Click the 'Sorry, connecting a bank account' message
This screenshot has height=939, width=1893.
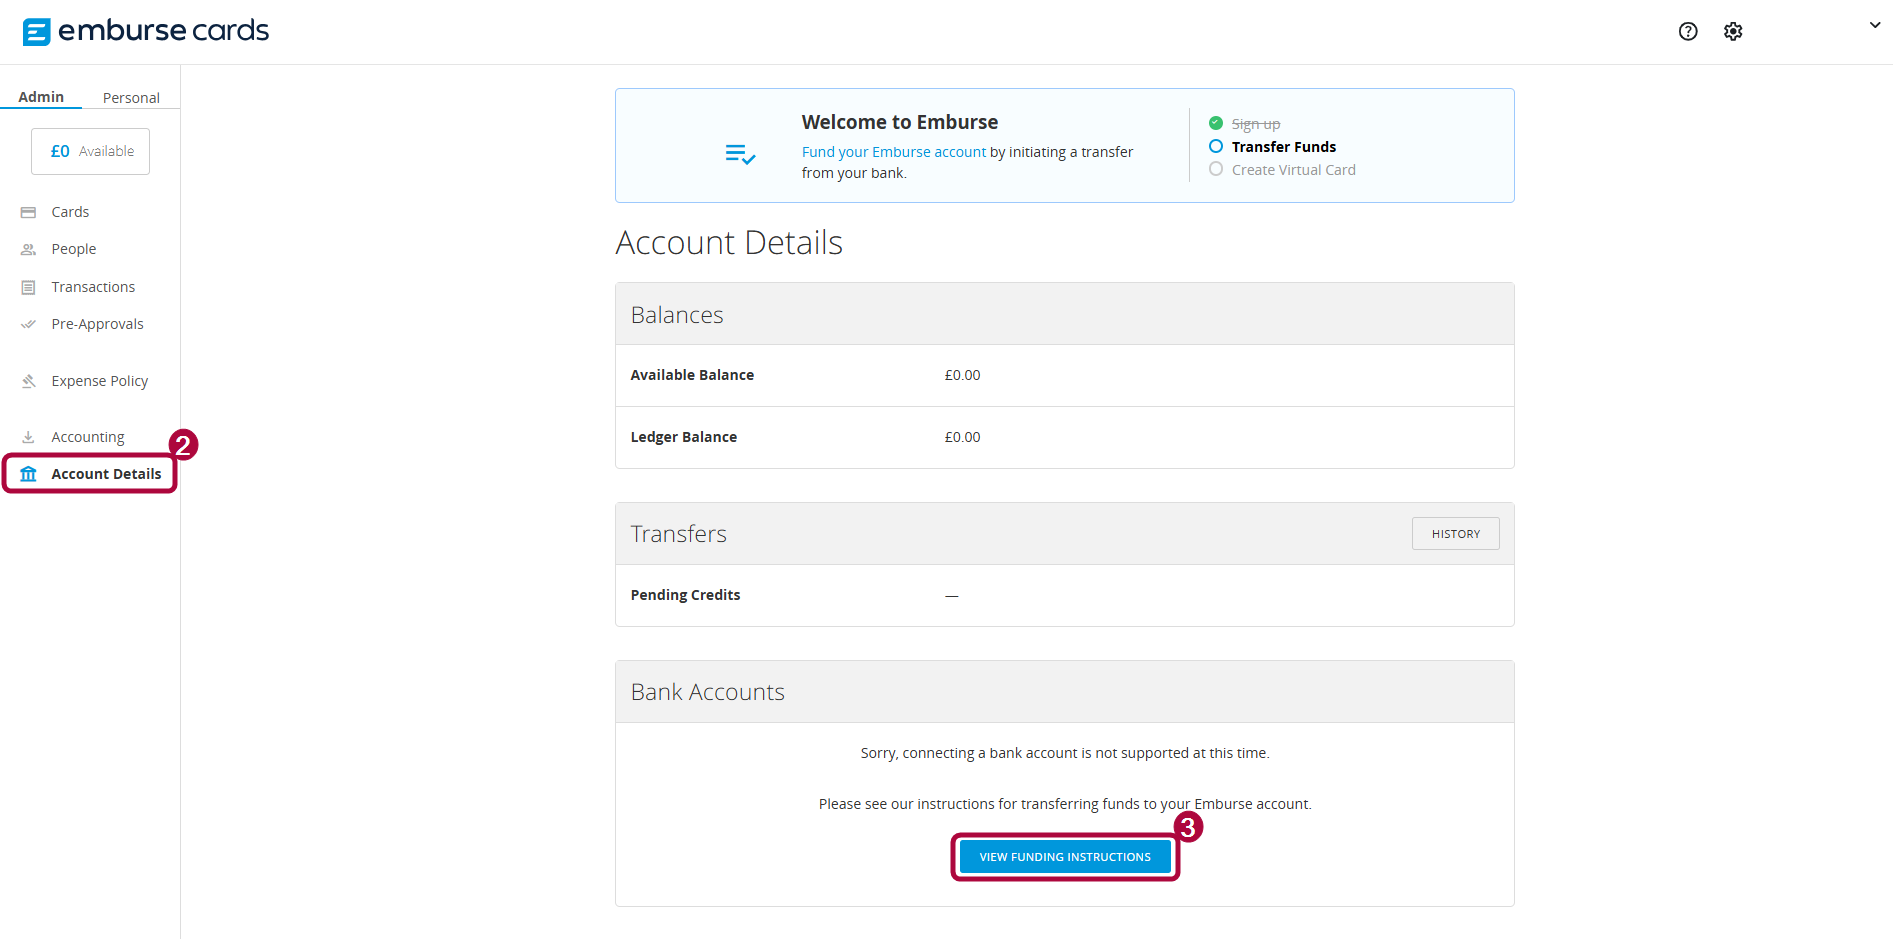(x=1065, y=753)
